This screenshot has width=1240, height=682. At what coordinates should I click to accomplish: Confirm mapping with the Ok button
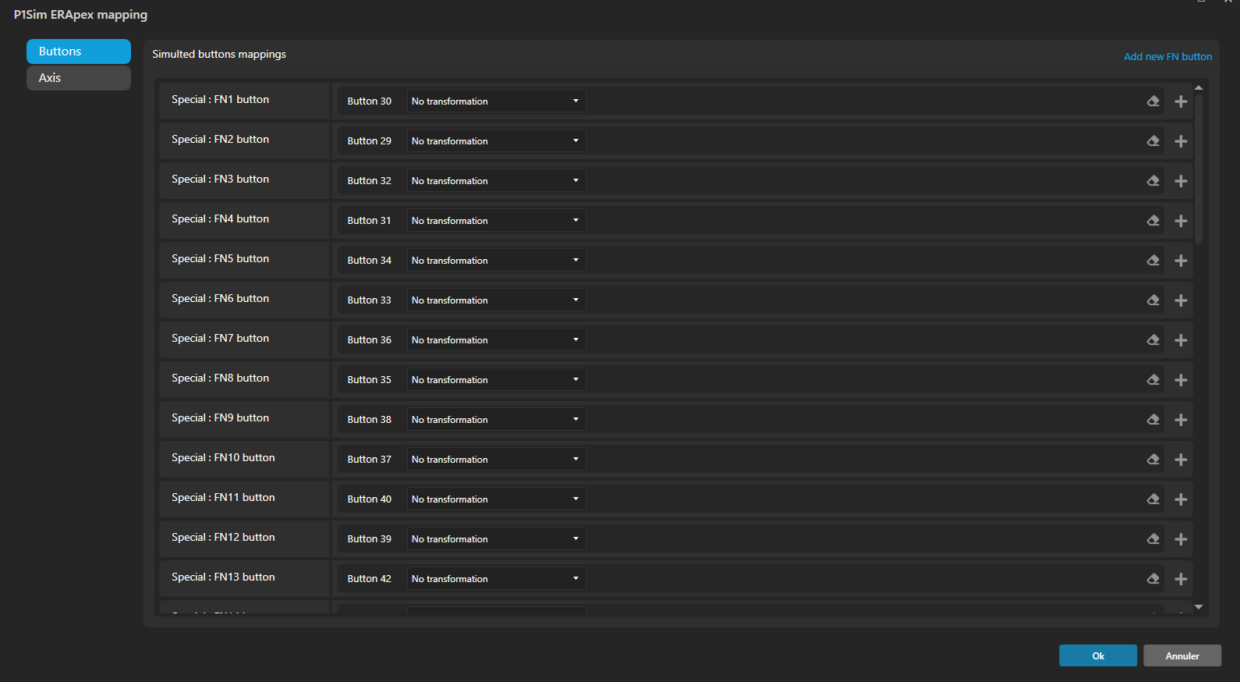(1097, 656)
